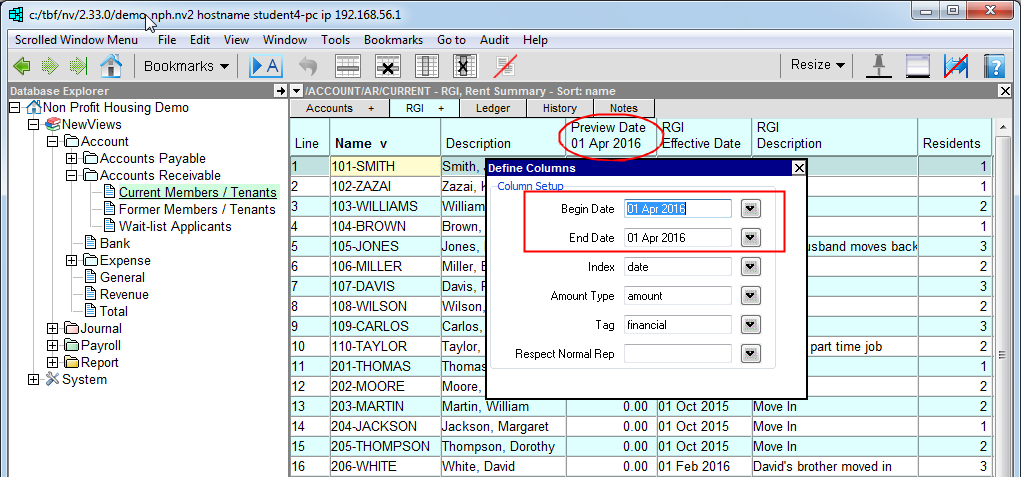
Task: Click the insert column icon
Action: [x=426, y=66]
